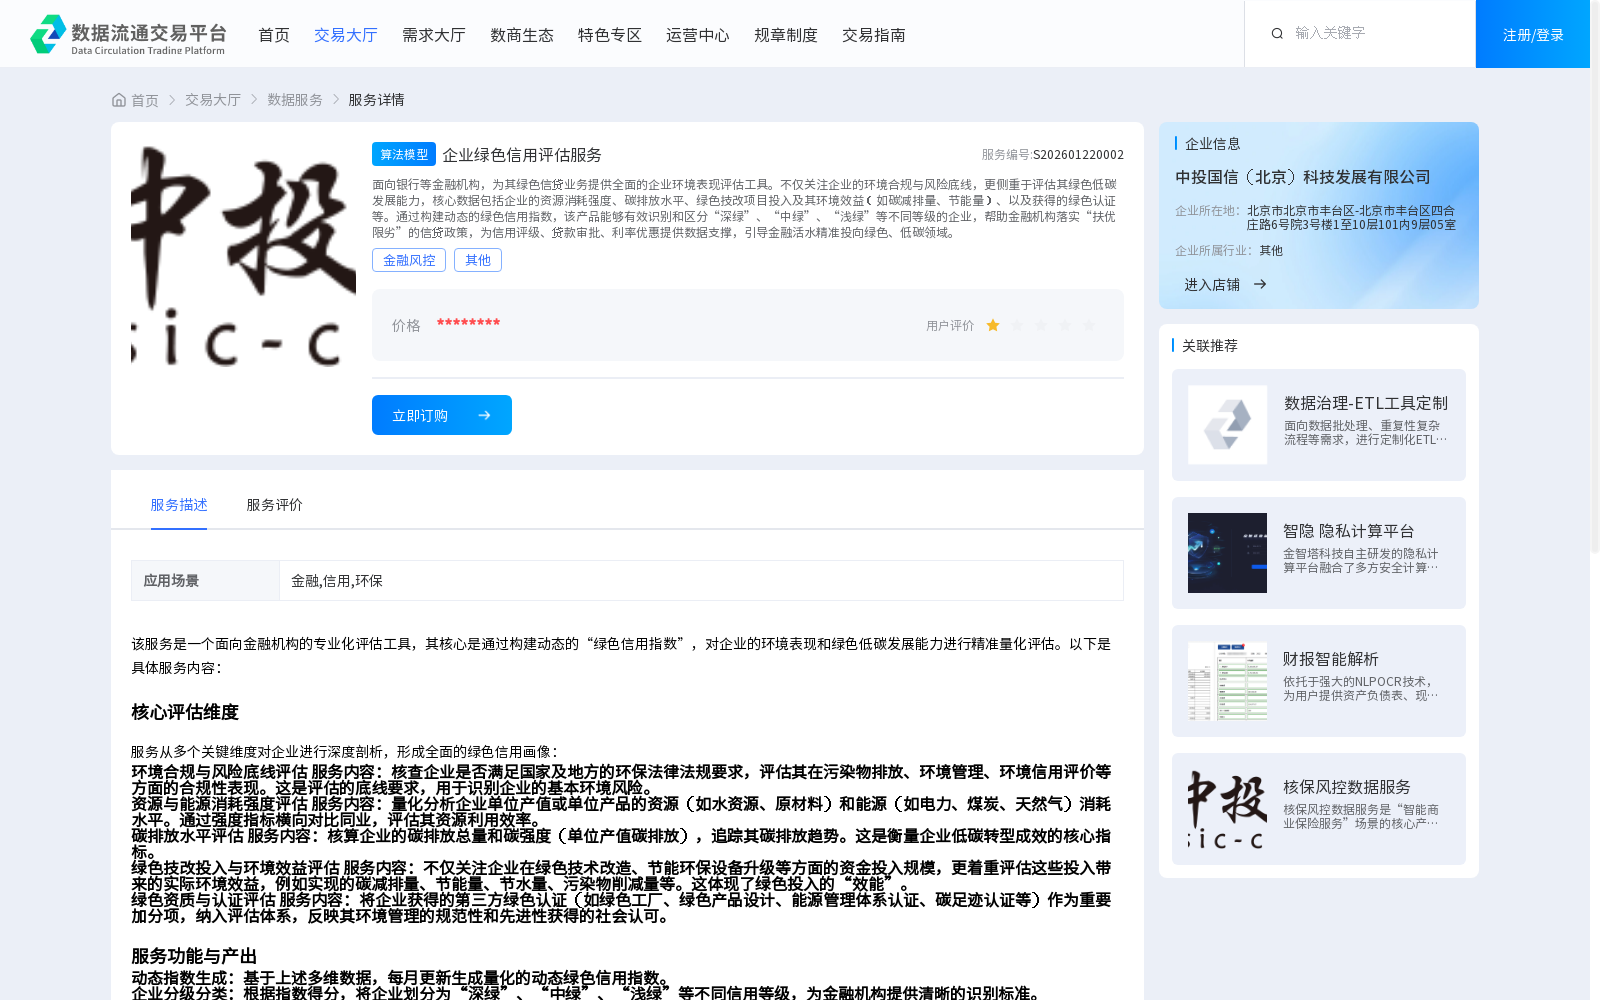Viewport: 1600px width, 1000px height.
Task: Open the 运营中心 navigation item
Action: click(698, 35)
